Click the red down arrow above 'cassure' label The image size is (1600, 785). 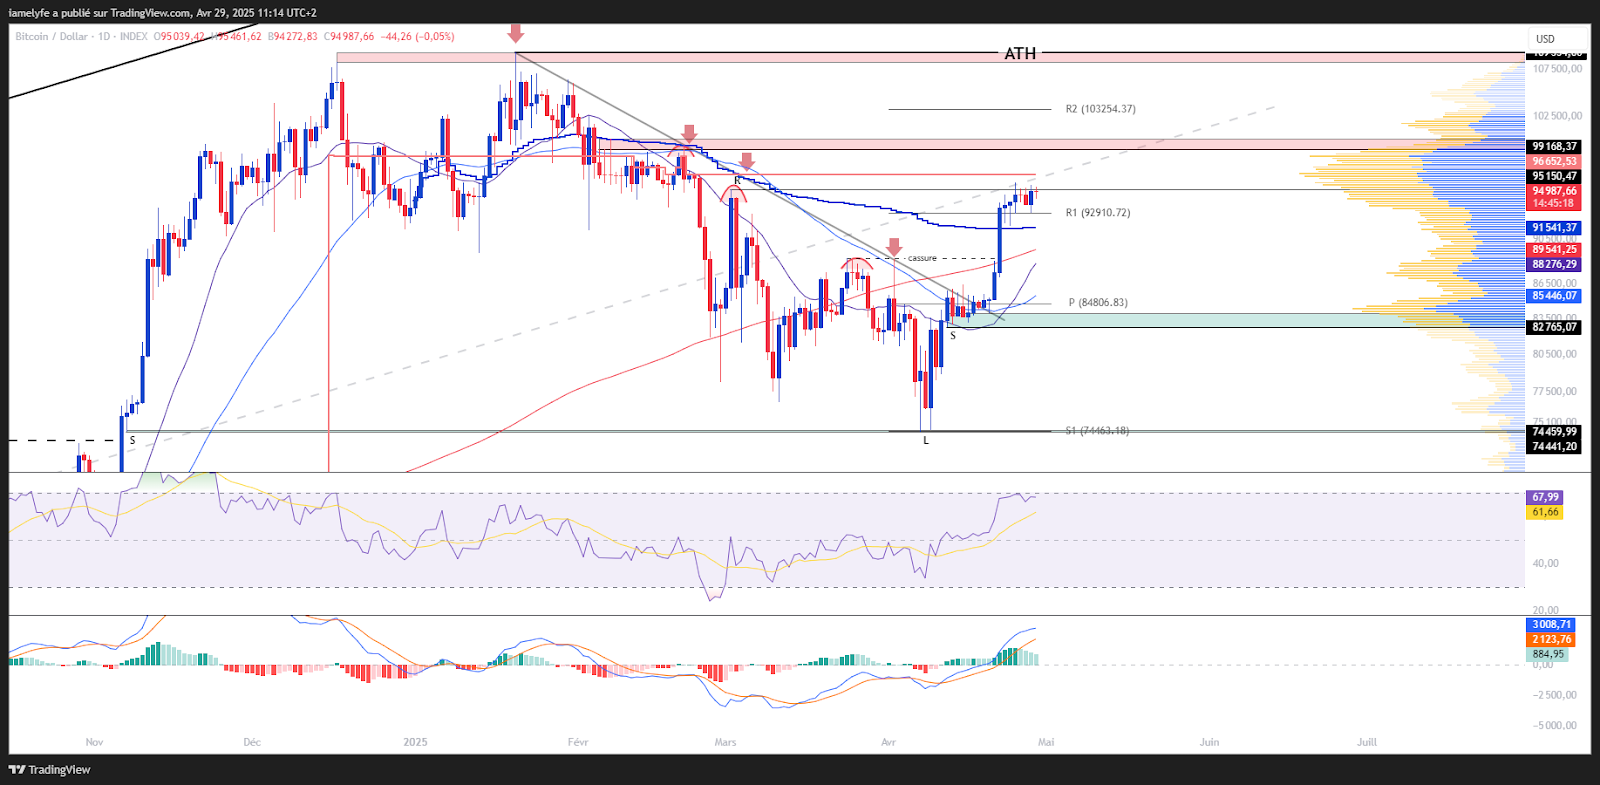(894, 246)
